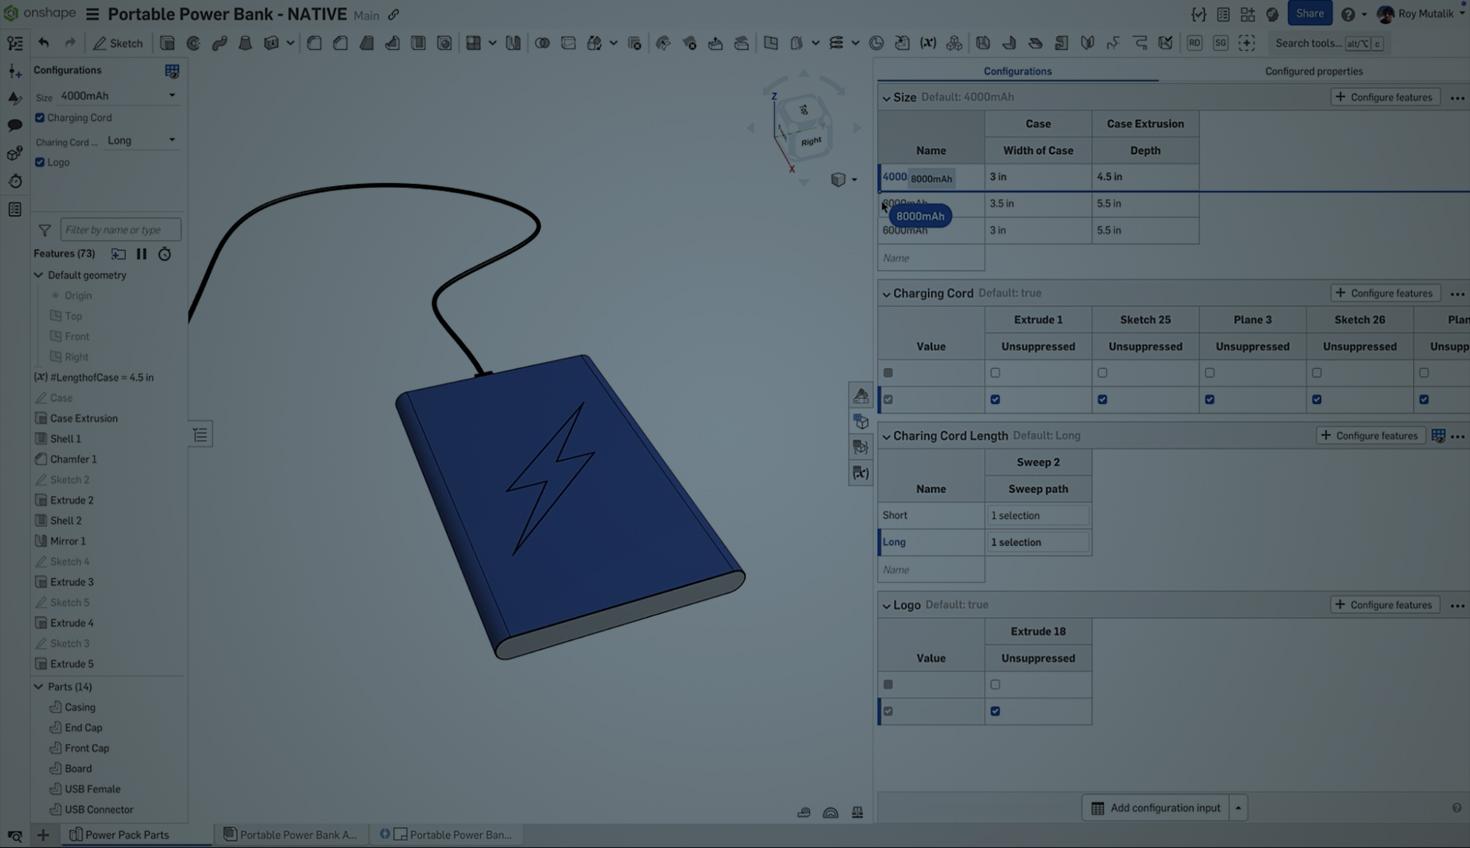The image size is (1470, 848).
Task: Collapse the Size configuration section
Action: (886, 97)
